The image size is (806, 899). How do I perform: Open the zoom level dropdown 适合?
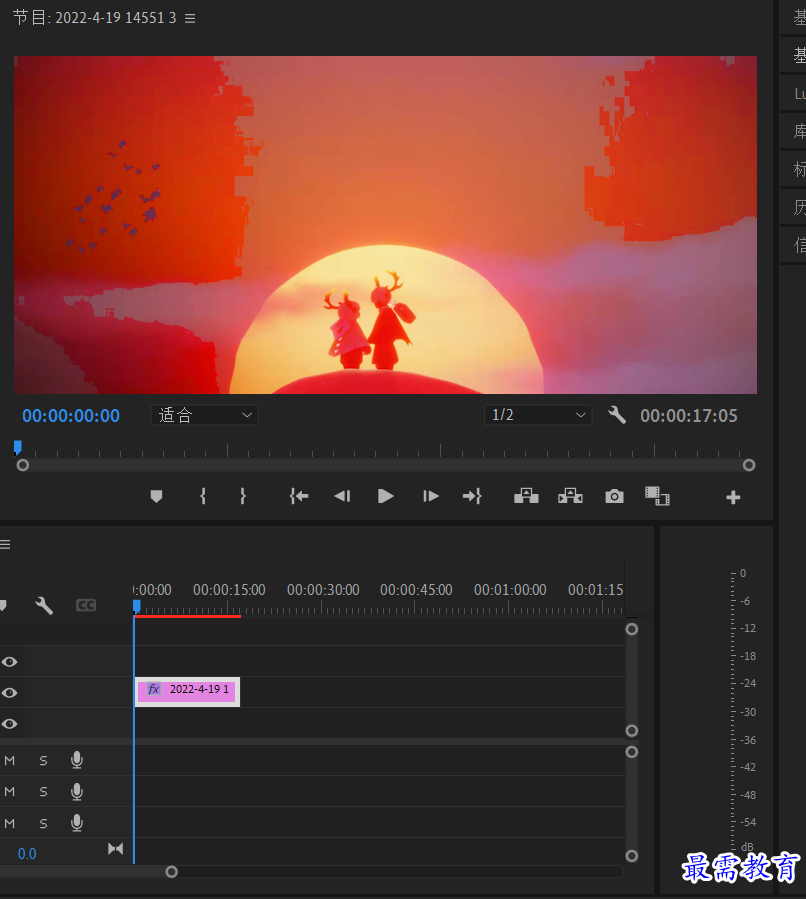point(205,415)
